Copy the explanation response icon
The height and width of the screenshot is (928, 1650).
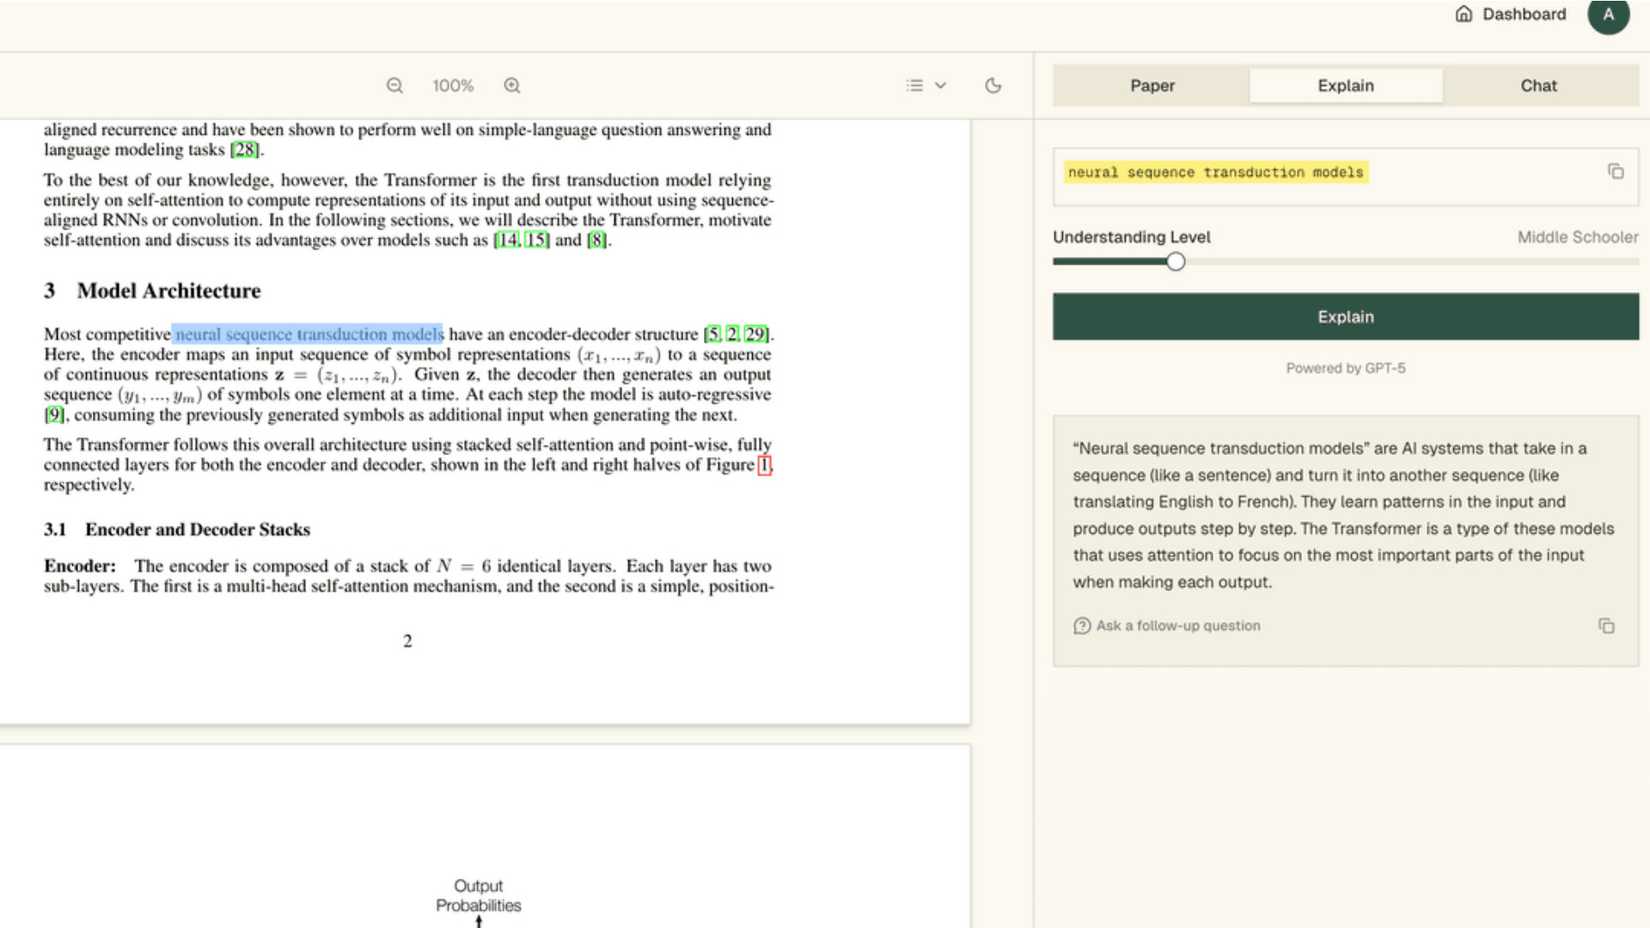click(x=1606, y=626)
